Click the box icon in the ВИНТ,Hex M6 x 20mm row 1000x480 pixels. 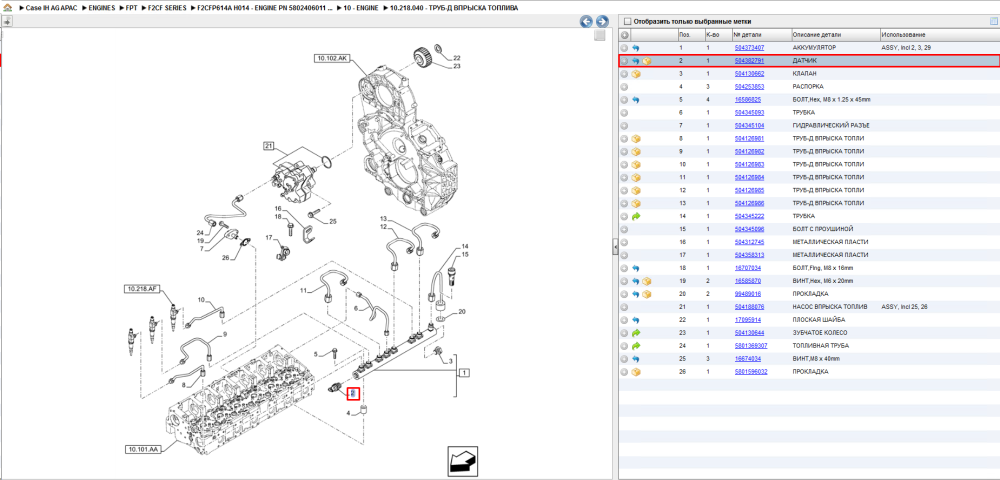coord(647,280)
